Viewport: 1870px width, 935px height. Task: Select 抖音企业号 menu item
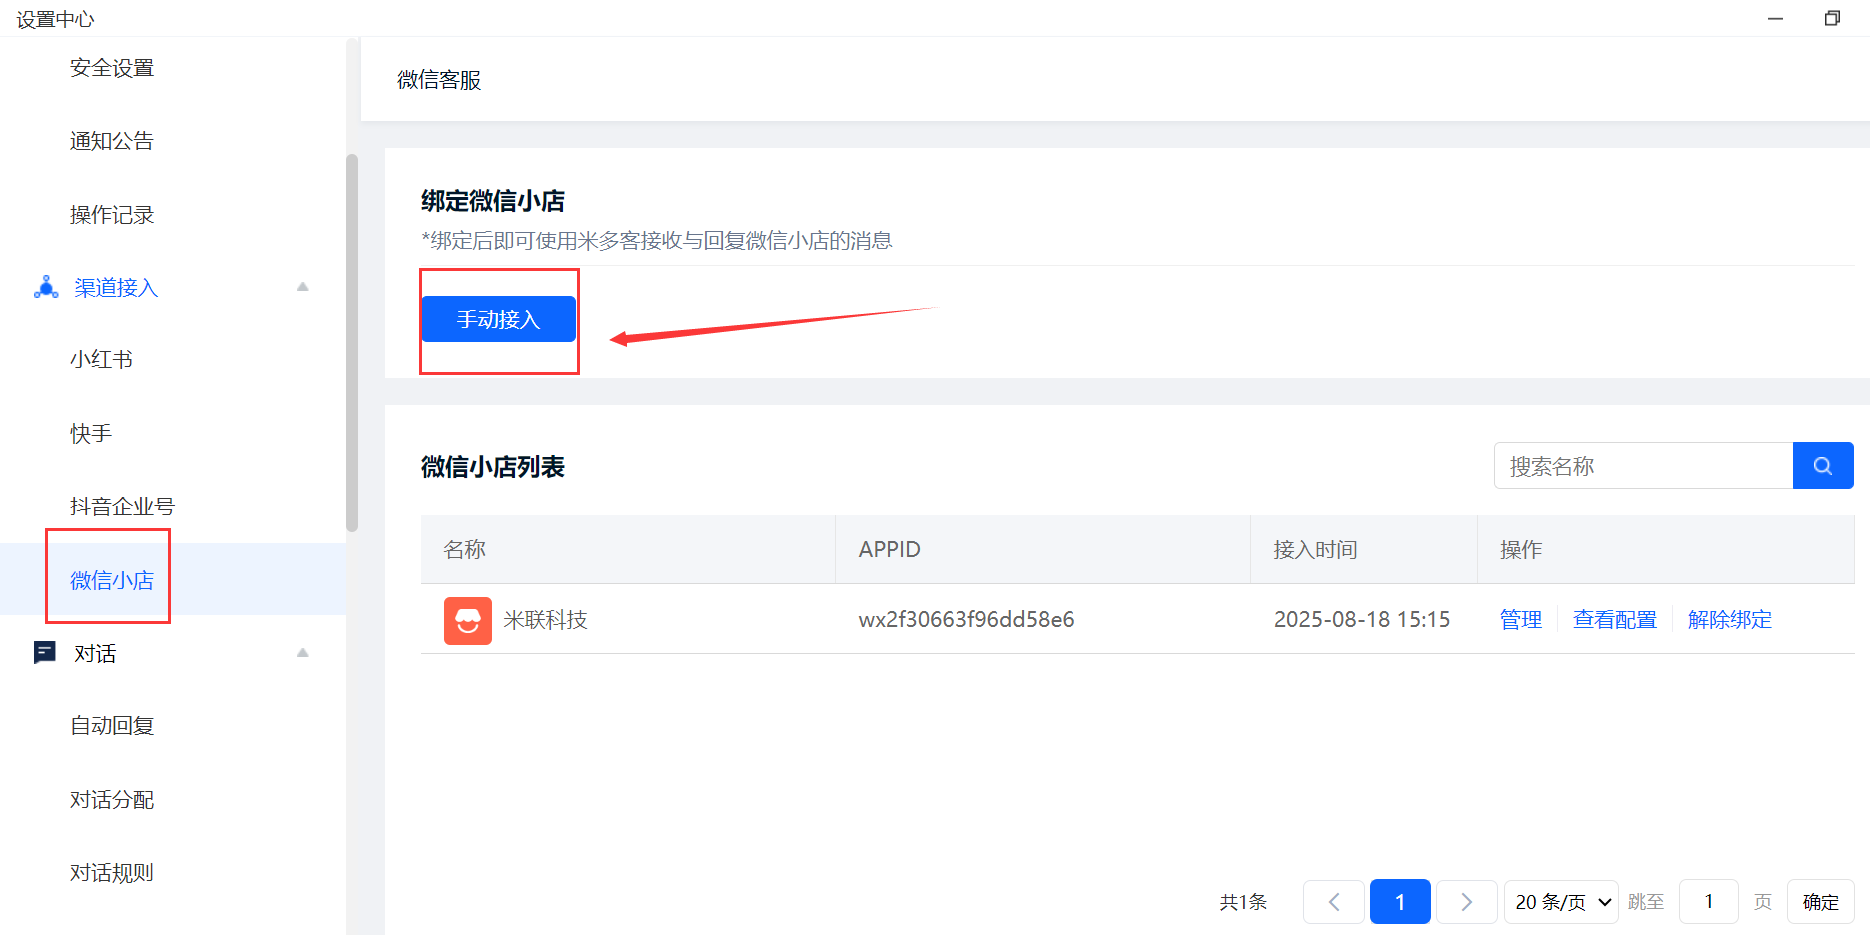point(122,507)
